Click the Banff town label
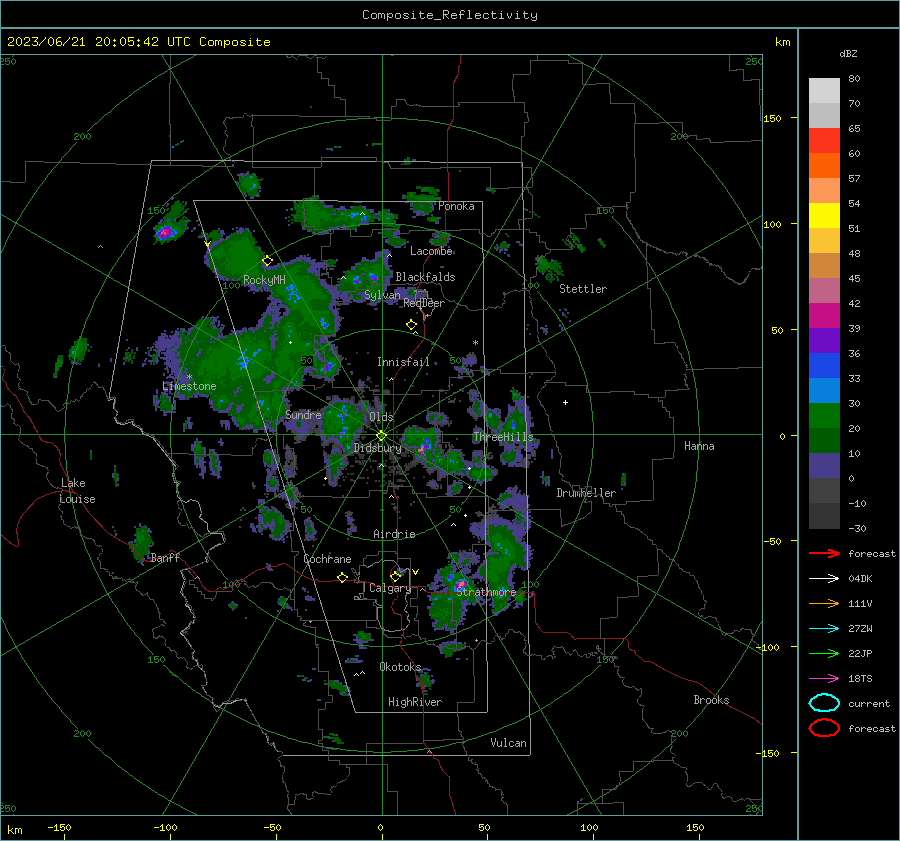The image size is (900, 841). point(165,558)
